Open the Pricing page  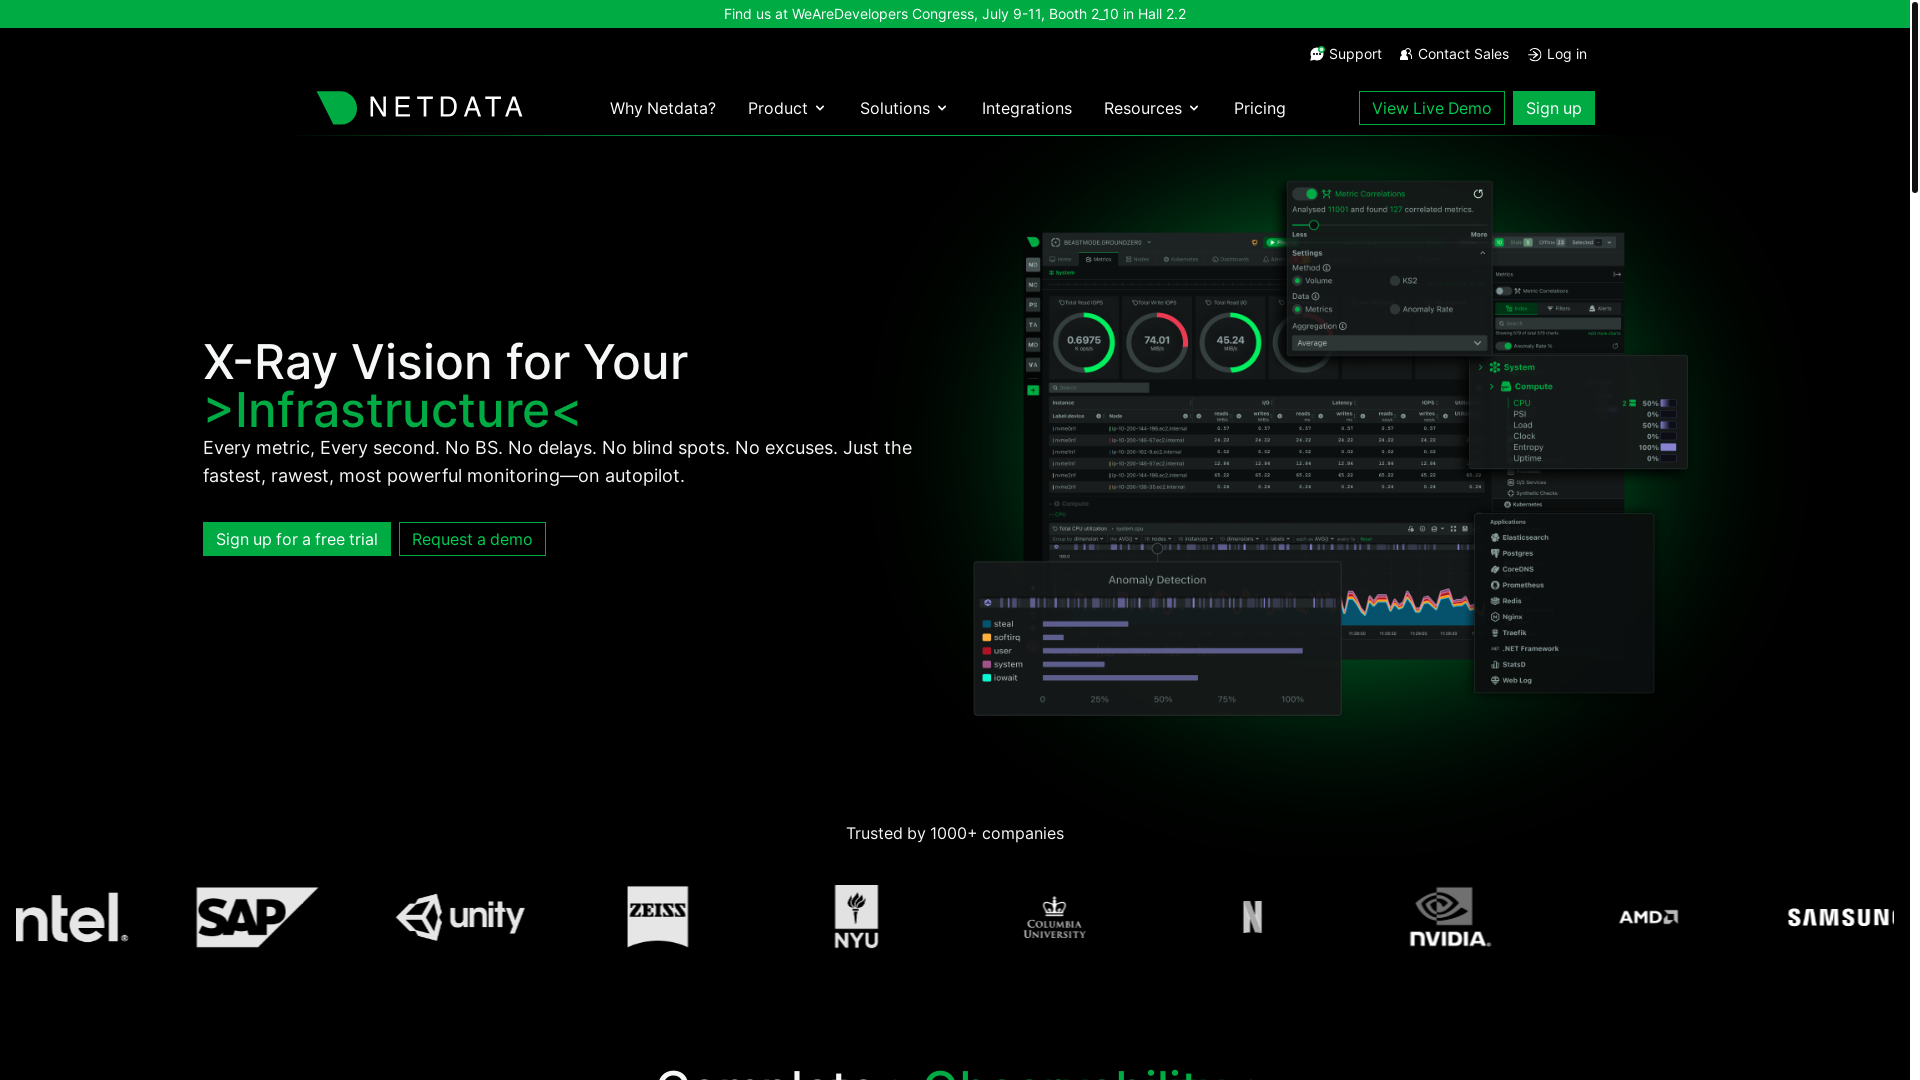[1260, 108]
